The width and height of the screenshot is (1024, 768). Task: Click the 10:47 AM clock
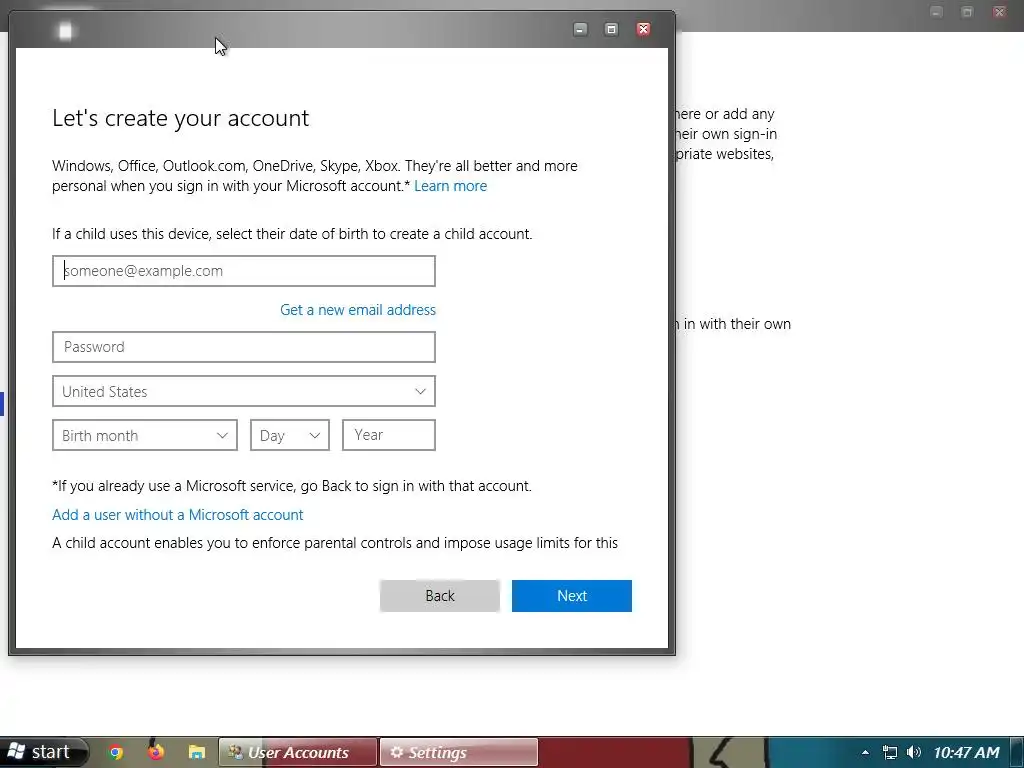(x=967, y=752)
